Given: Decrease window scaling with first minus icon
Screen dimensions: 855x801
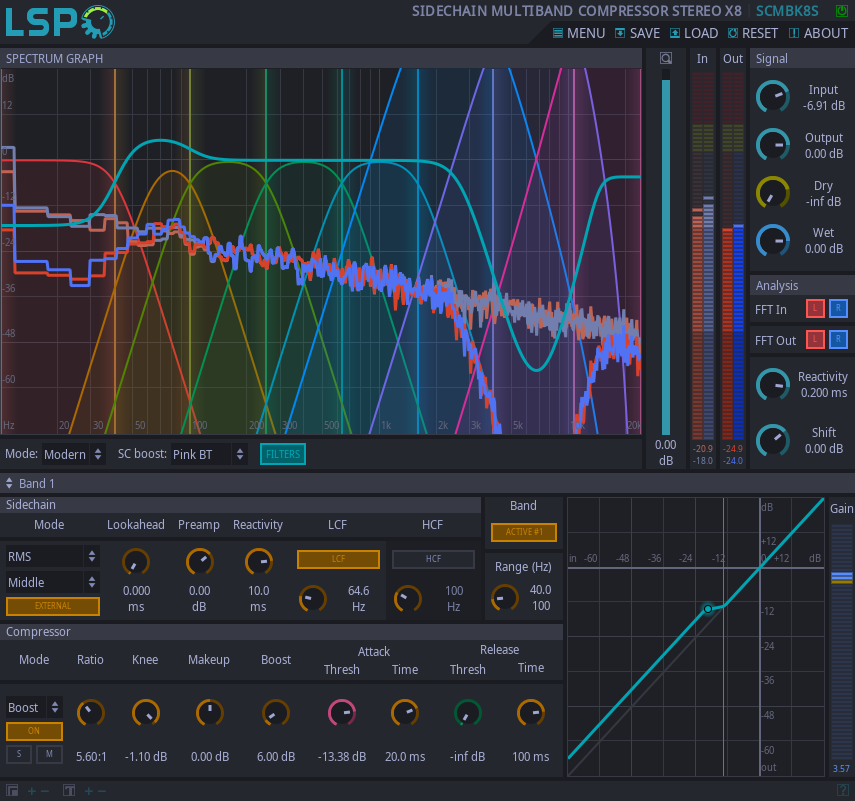Looking at the screenshot, I should tap(45, 791).
